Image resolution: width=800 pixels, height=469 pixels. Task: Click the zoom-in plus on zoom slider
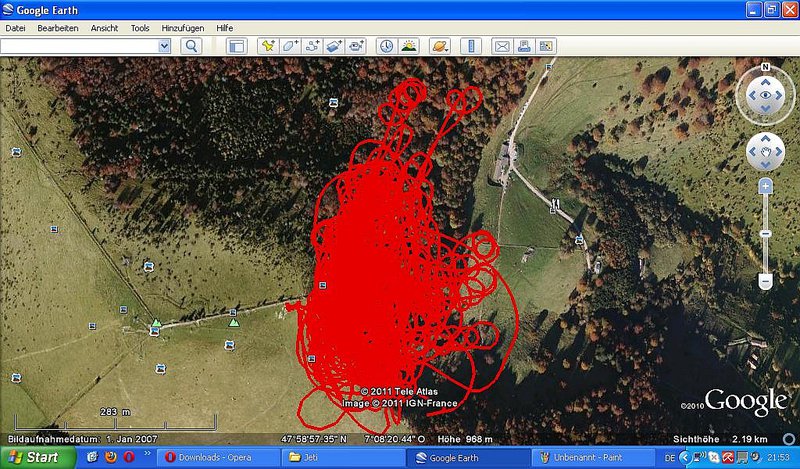tap(765, 186)
